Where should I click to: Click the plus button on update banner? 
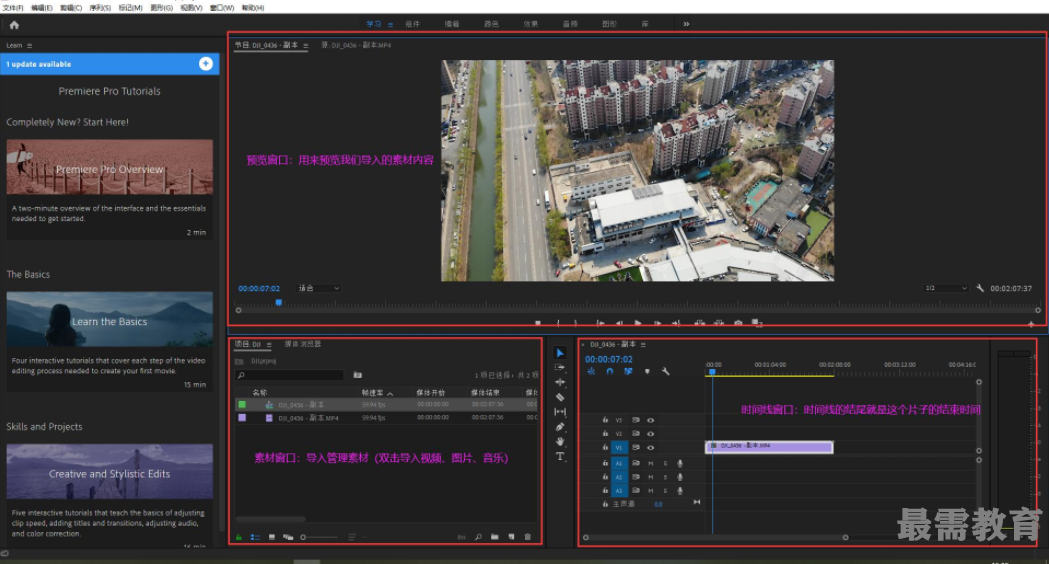click(x=206, y=64)
